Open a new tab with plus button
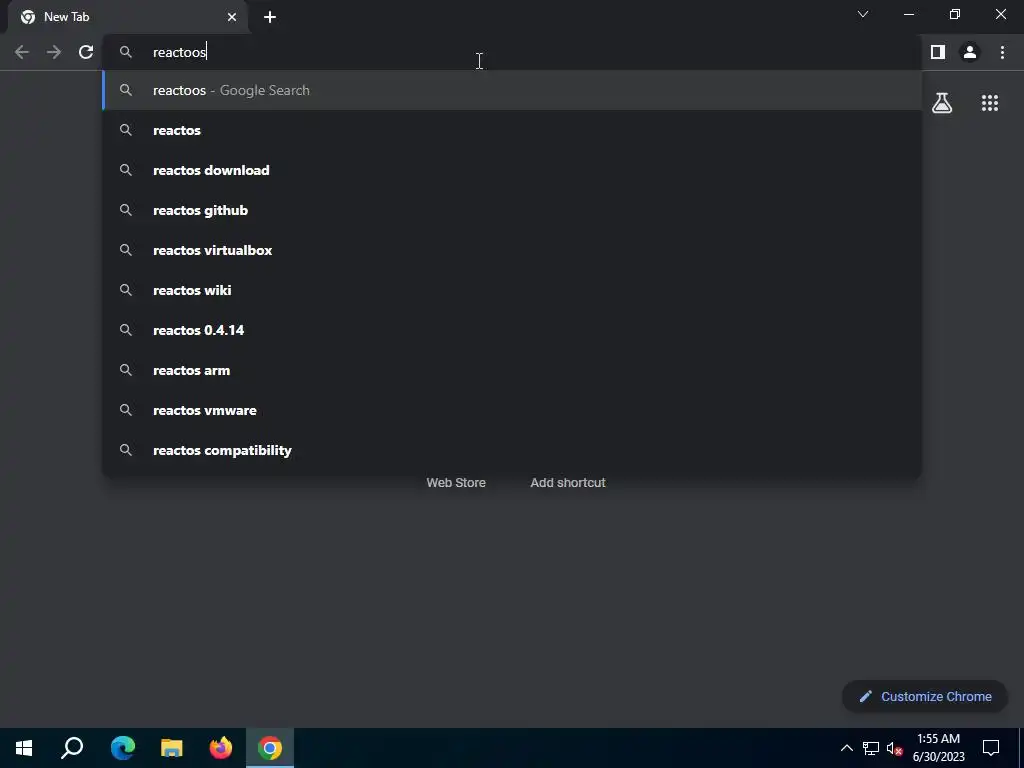 point(270,17)
